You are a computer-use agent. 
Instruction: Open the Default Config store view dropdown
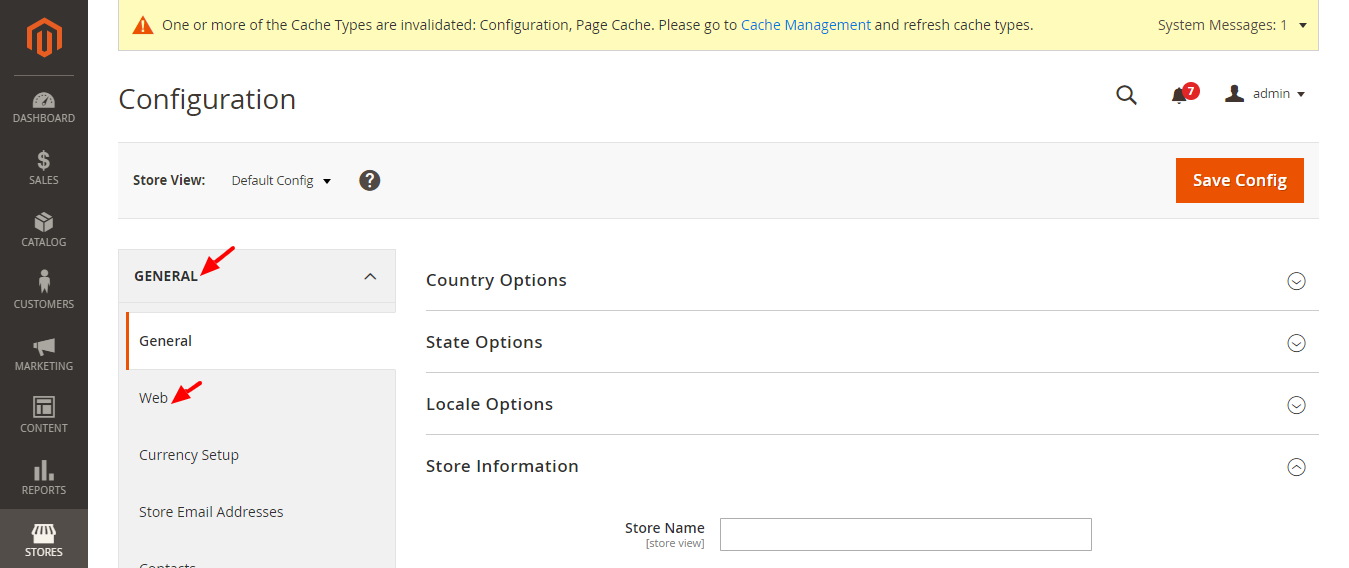click(x=281, y=181)
